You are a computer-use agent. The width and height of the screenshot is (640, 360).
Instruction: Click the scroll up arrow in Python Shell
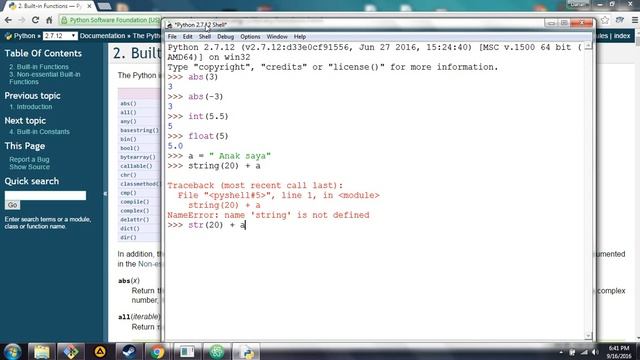click(588, 47)
